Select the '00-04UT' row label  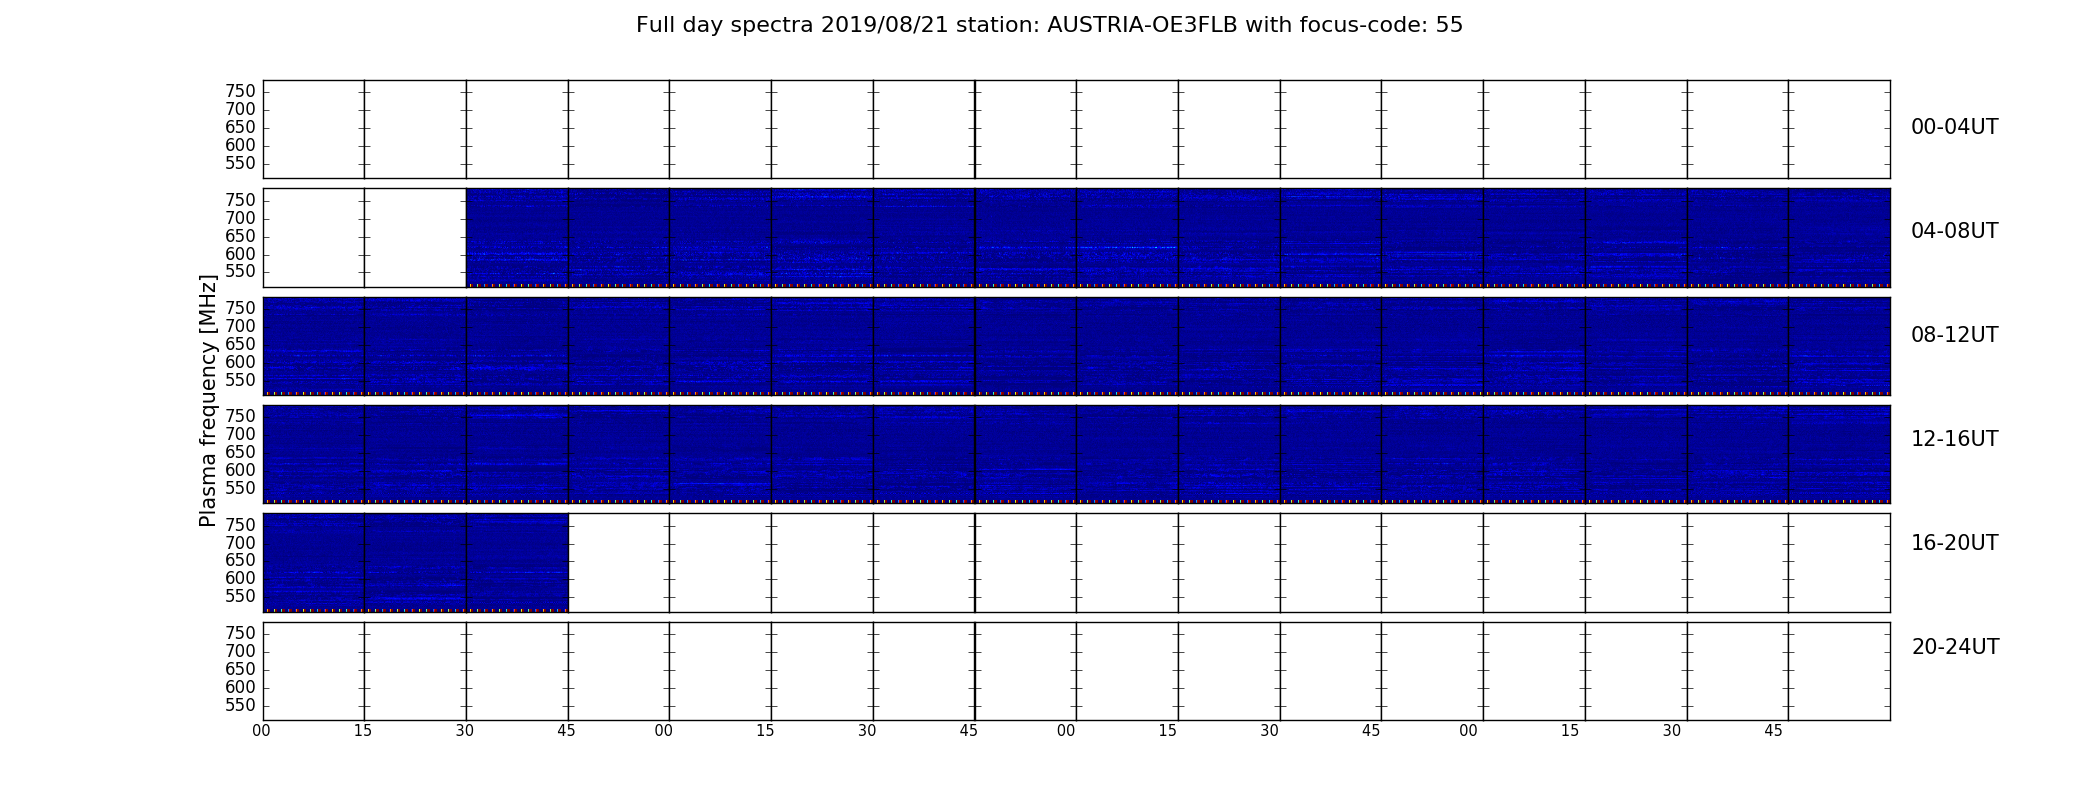pos(1955,127)
